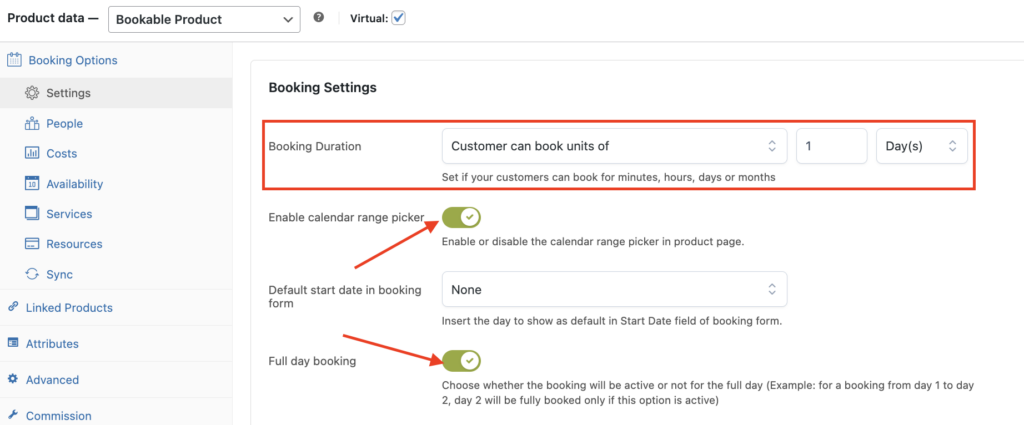Click the Booking Options calendar icon
Viewport: 1024px width, 425px height.
pyautogui.click(x=14, y=60)
